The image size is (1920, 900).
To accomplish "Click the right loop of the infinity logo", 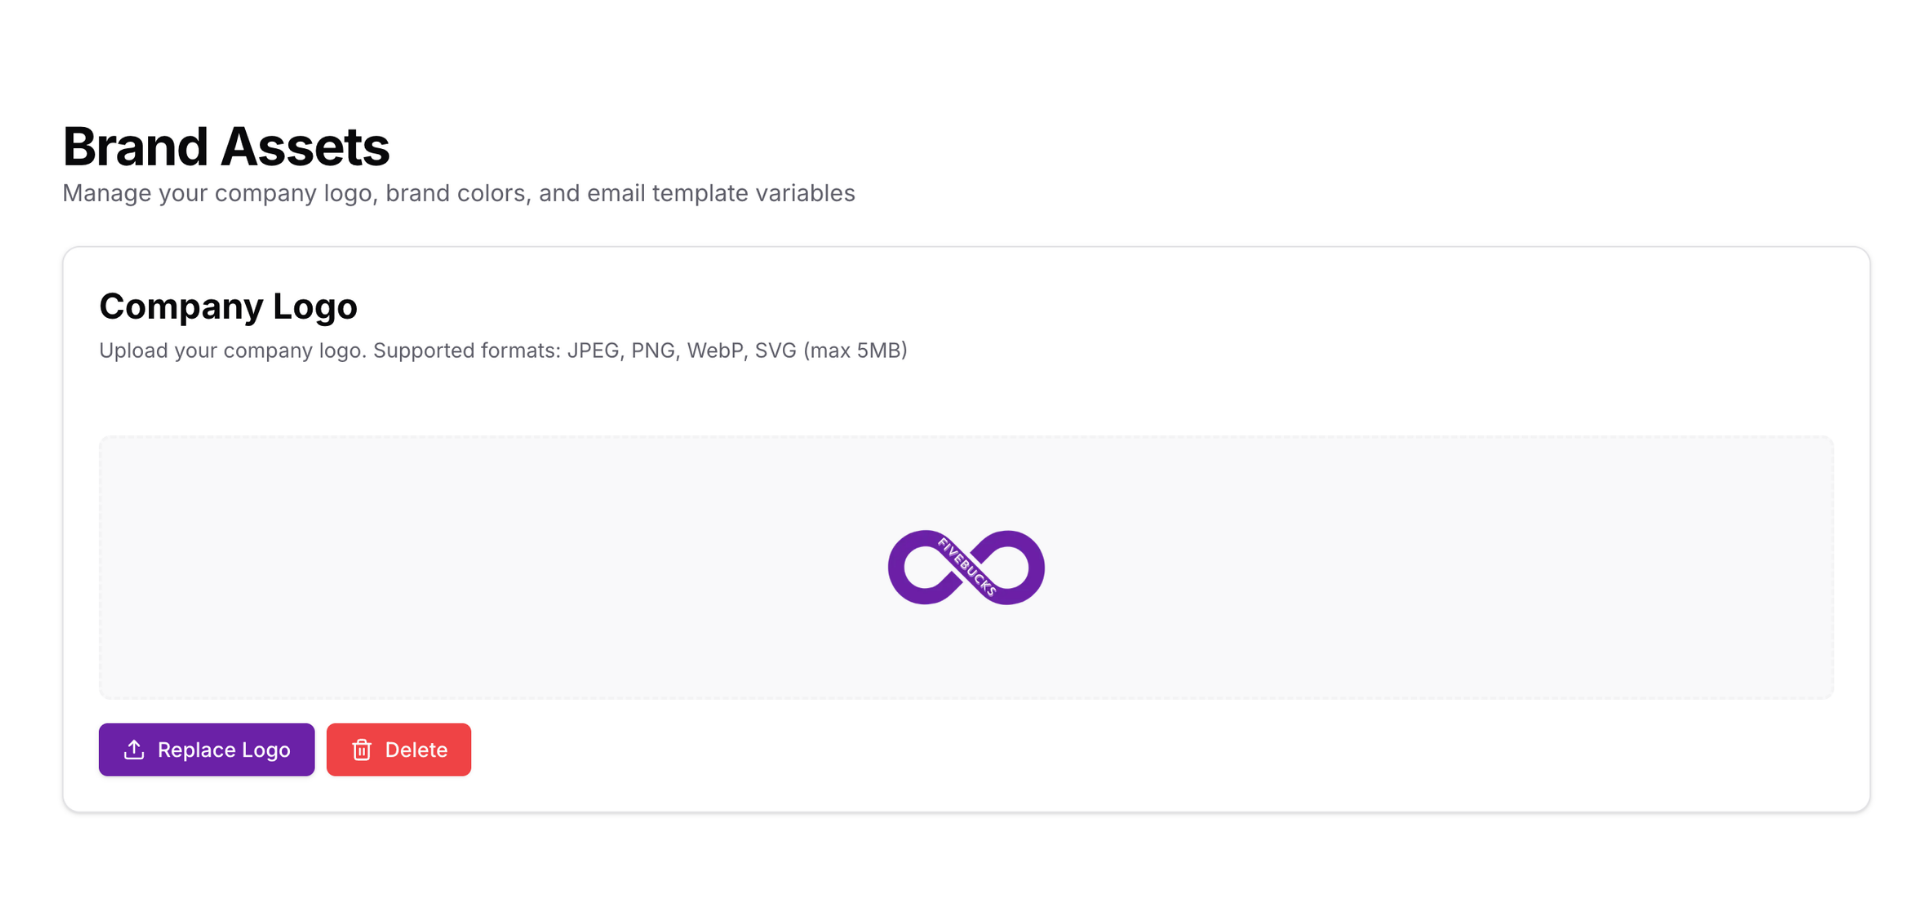I will click(1010, 567).
